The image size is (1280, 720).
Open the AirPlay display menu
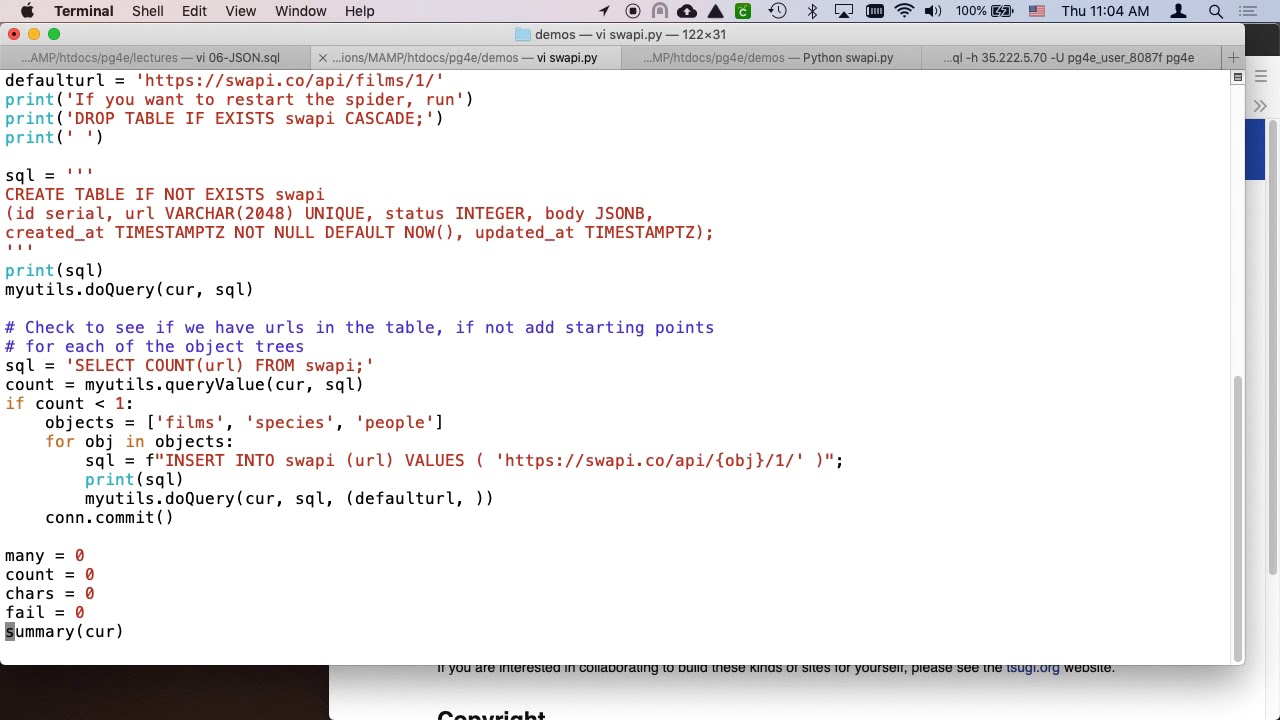[844, 11]
